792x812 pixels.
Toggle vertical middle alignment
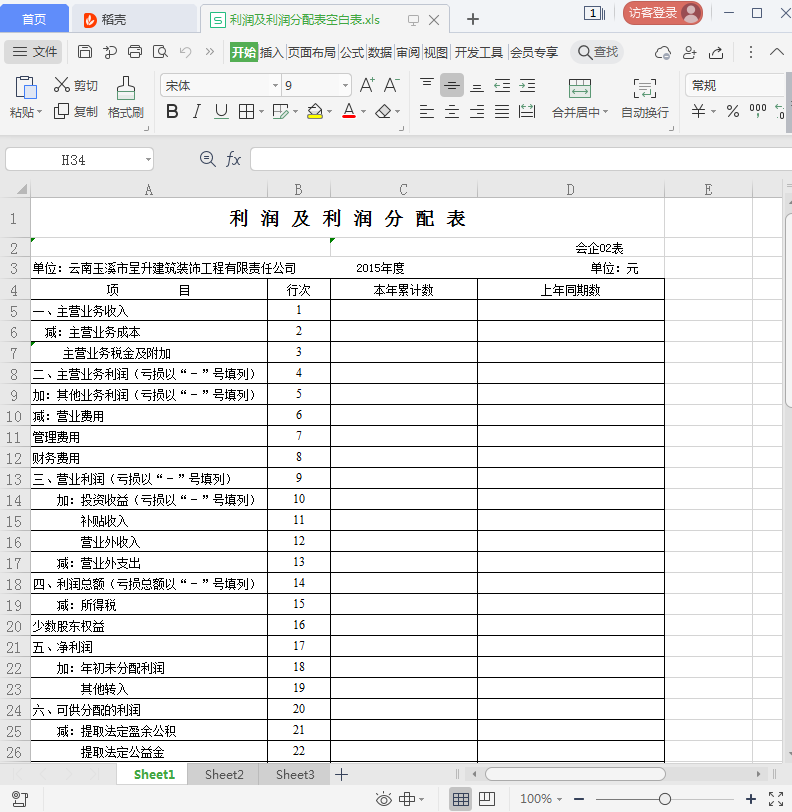452,85
